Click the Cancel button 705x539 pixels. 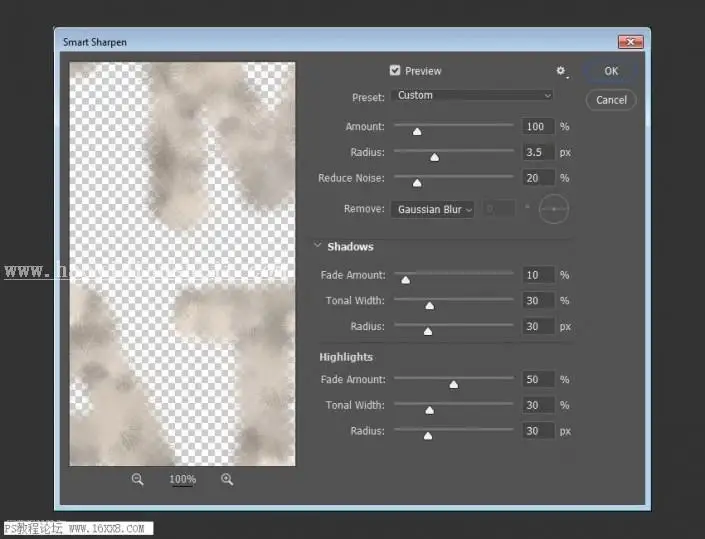coord(611,100)
